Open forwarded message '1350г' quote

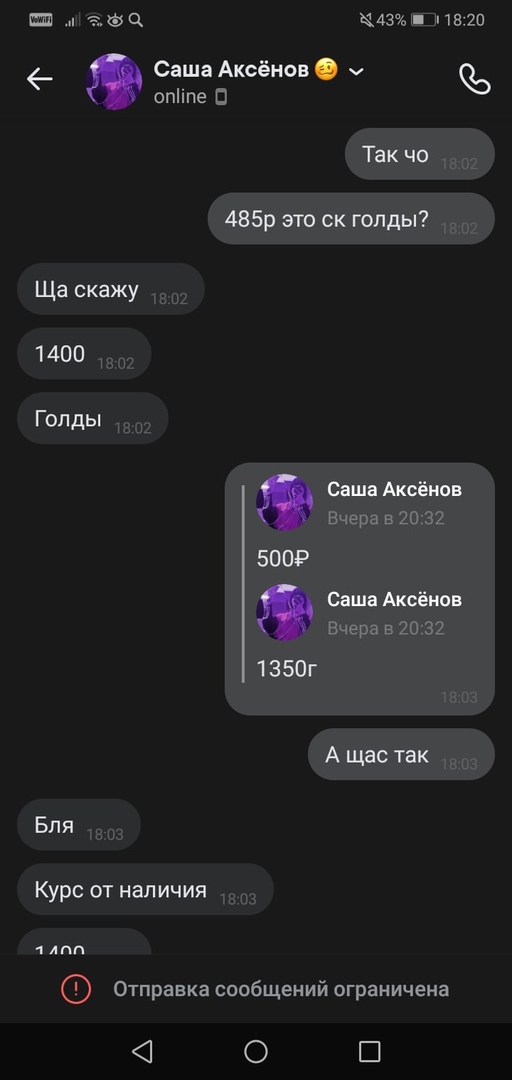click(359, 632)
